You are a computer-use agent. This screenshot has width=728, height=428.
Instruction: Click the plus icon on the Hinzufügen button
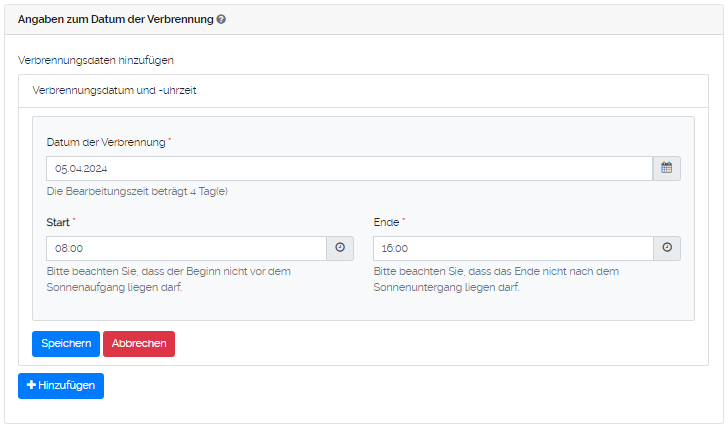[x=31, y=386]
